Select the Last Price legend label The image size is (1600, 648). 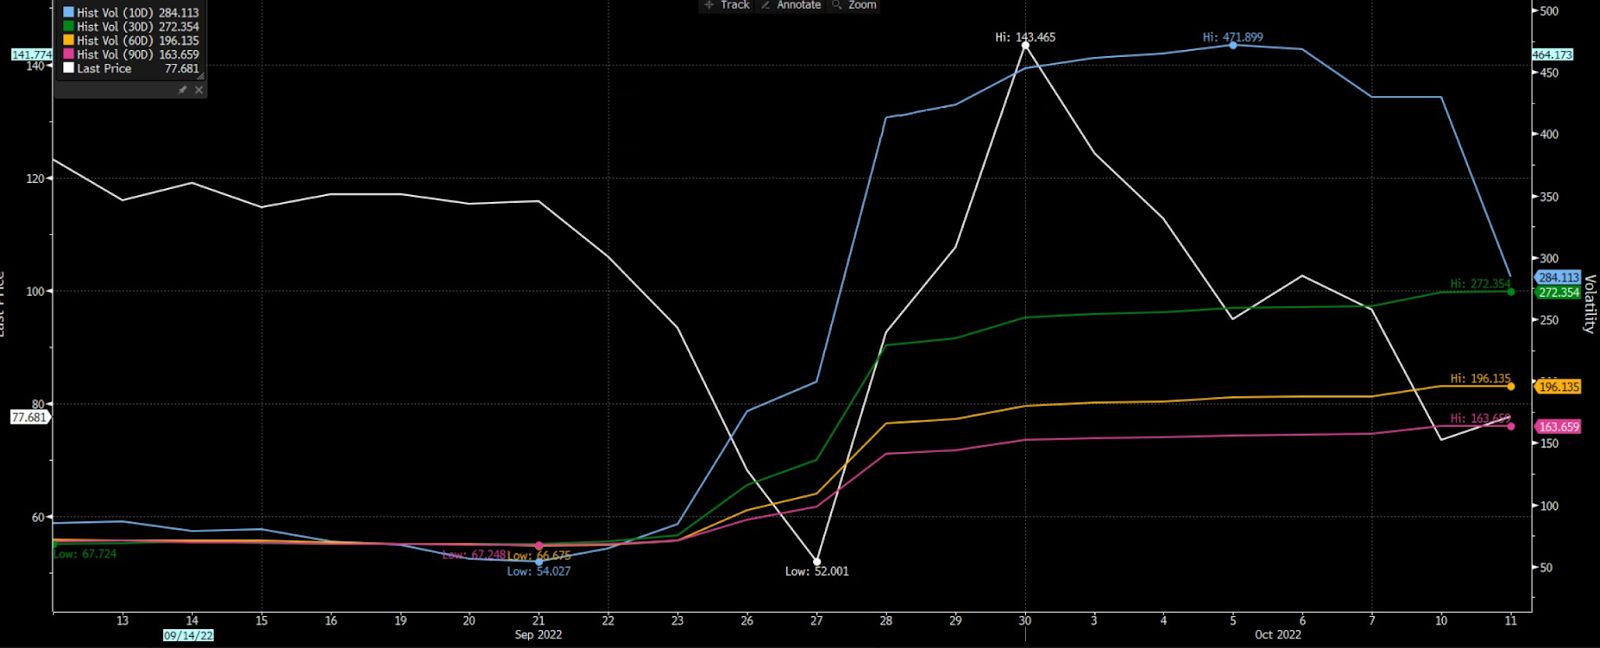(104, 69)
